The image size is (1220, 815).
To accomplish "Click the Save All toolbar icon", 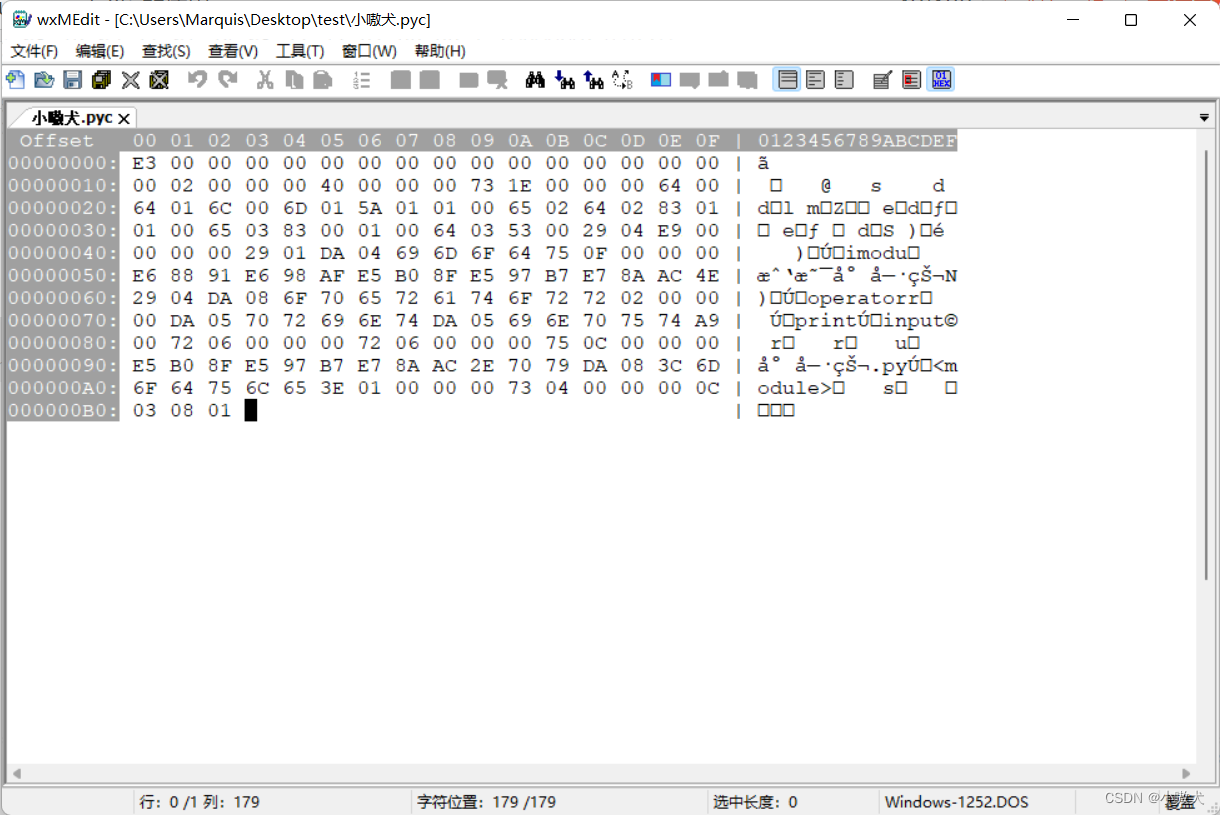I will 101,80.
